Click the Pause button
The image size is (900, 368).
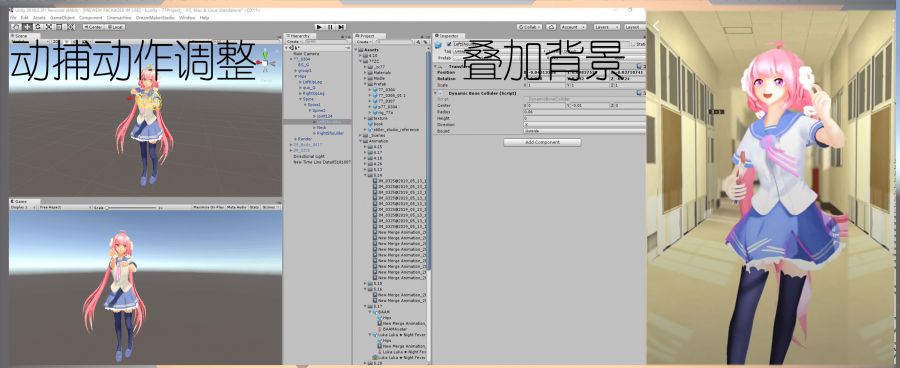[x=330, y=27]
